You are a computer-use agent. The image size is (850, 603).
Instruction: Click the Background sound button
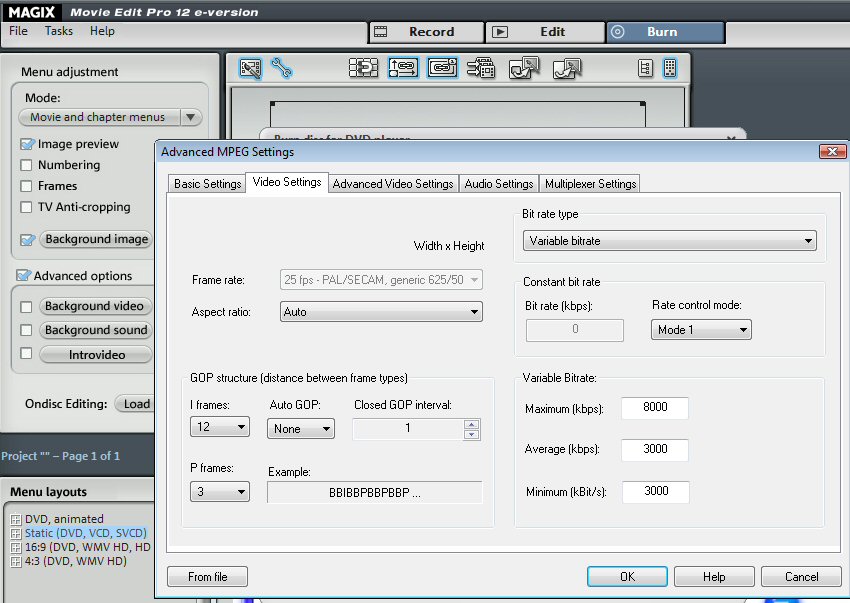[x=95, y=330]
